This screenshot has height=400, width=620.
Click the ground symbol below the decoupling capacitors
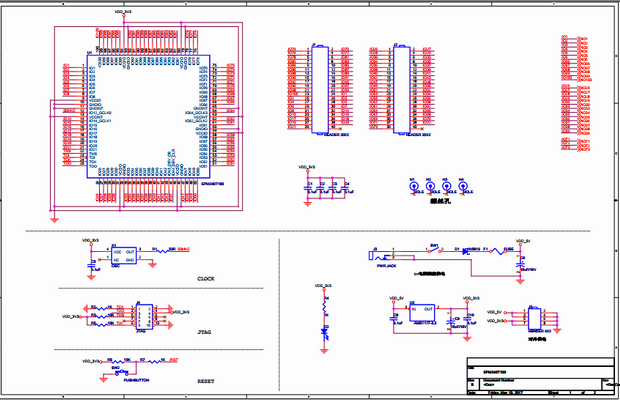tap(308, 204)
